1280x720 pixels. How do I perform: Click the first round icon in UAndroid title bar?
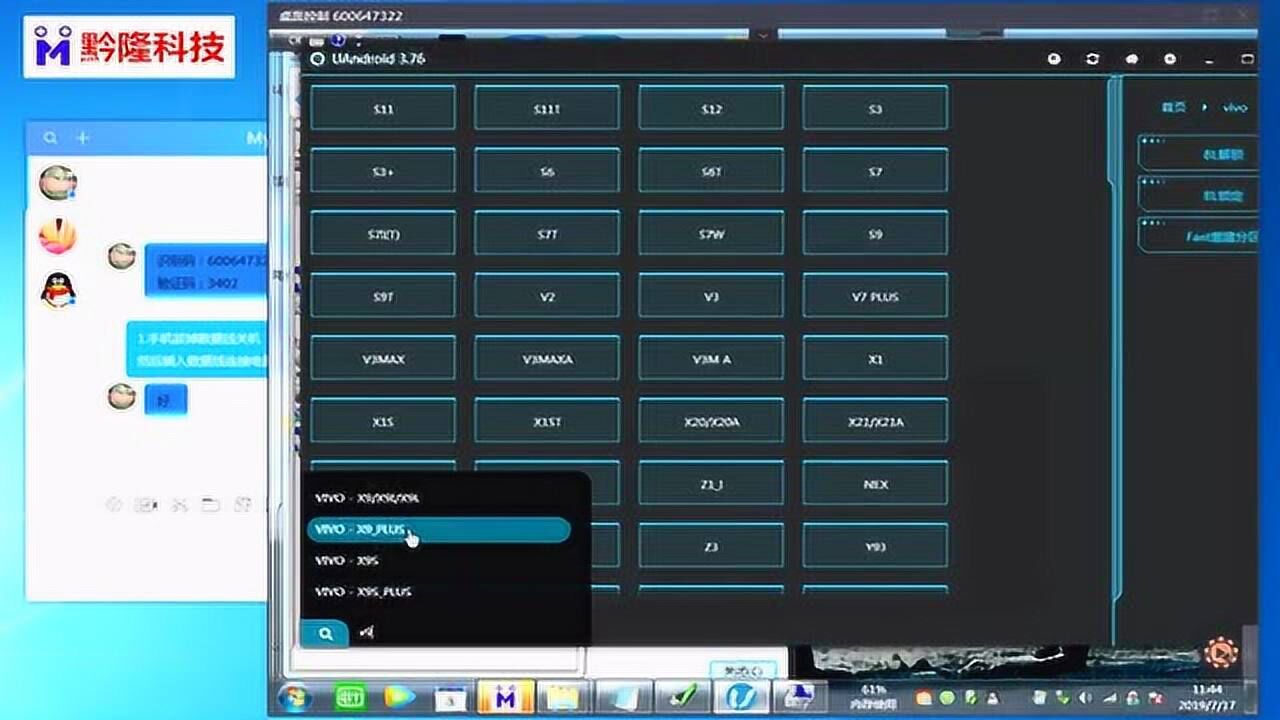point(1054,59)
